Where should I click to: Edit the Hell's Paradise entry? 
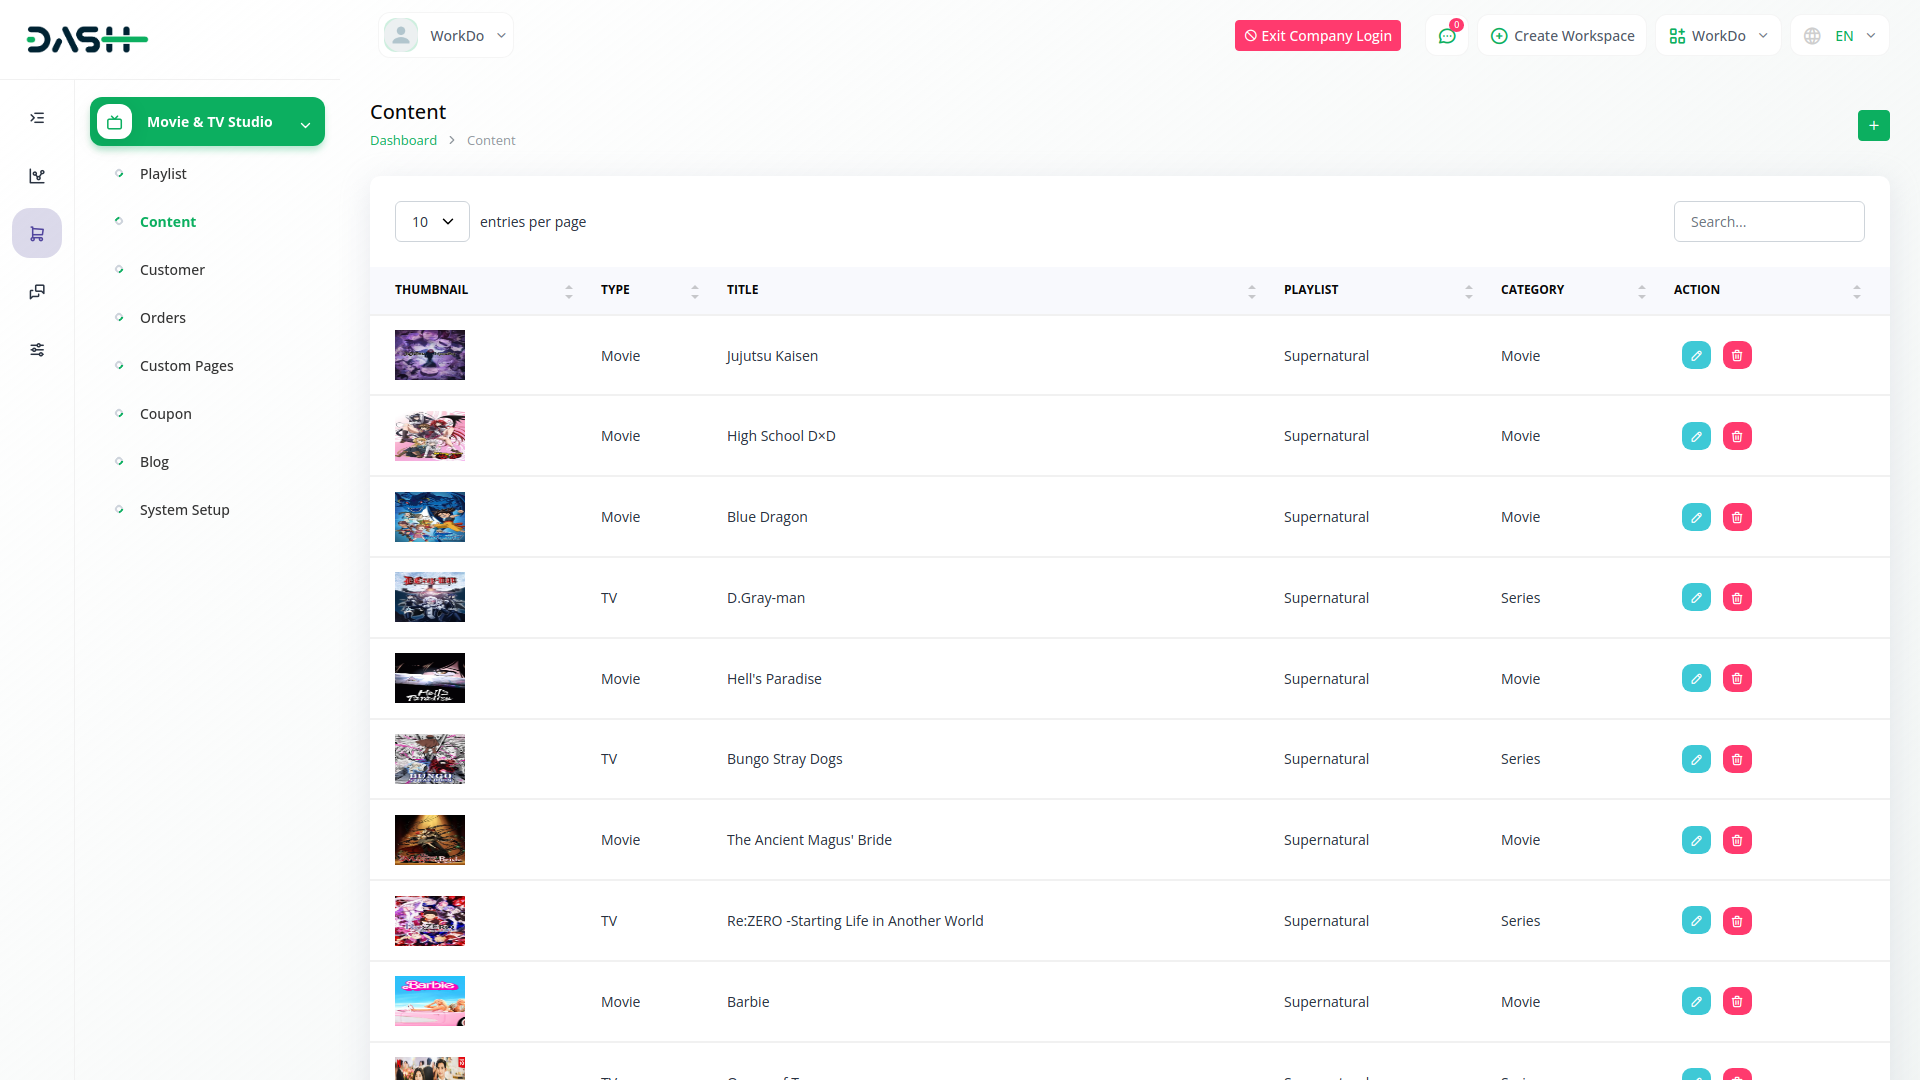pyautogui.click(x=1696, y=678)
